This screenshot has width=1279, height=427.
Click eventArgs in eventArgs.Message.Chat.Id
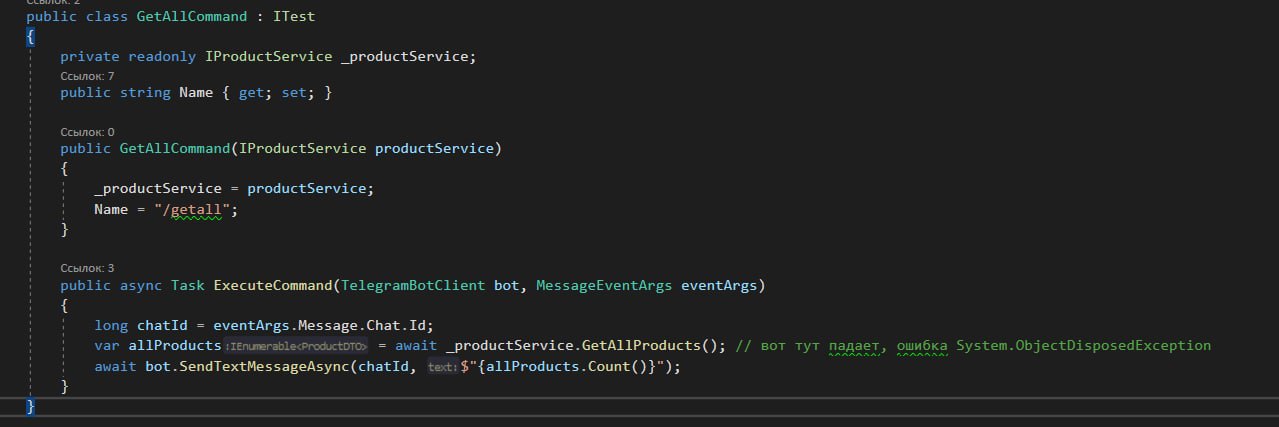[x=250, y=325]
